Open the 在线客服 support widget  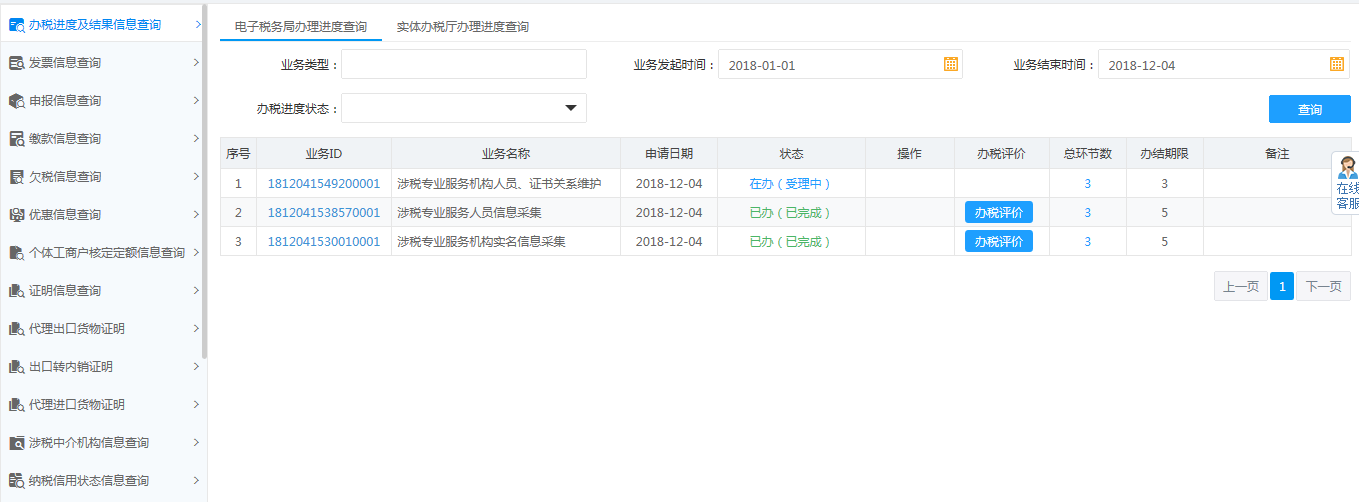point(1347,183)
